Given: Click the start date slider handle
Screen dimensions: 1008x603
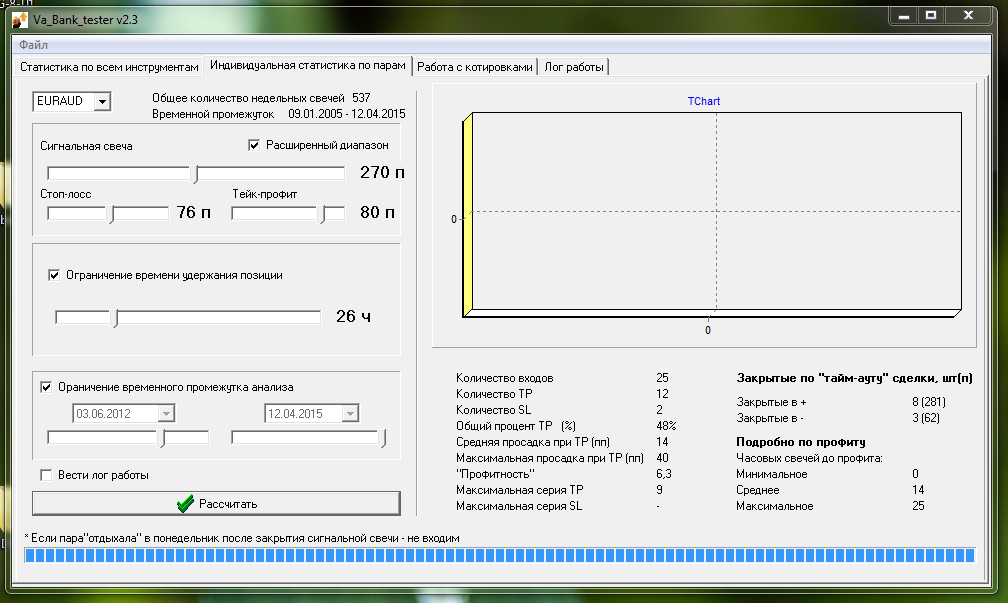Looking at the screenshot, I should click(x=163, y=439).
